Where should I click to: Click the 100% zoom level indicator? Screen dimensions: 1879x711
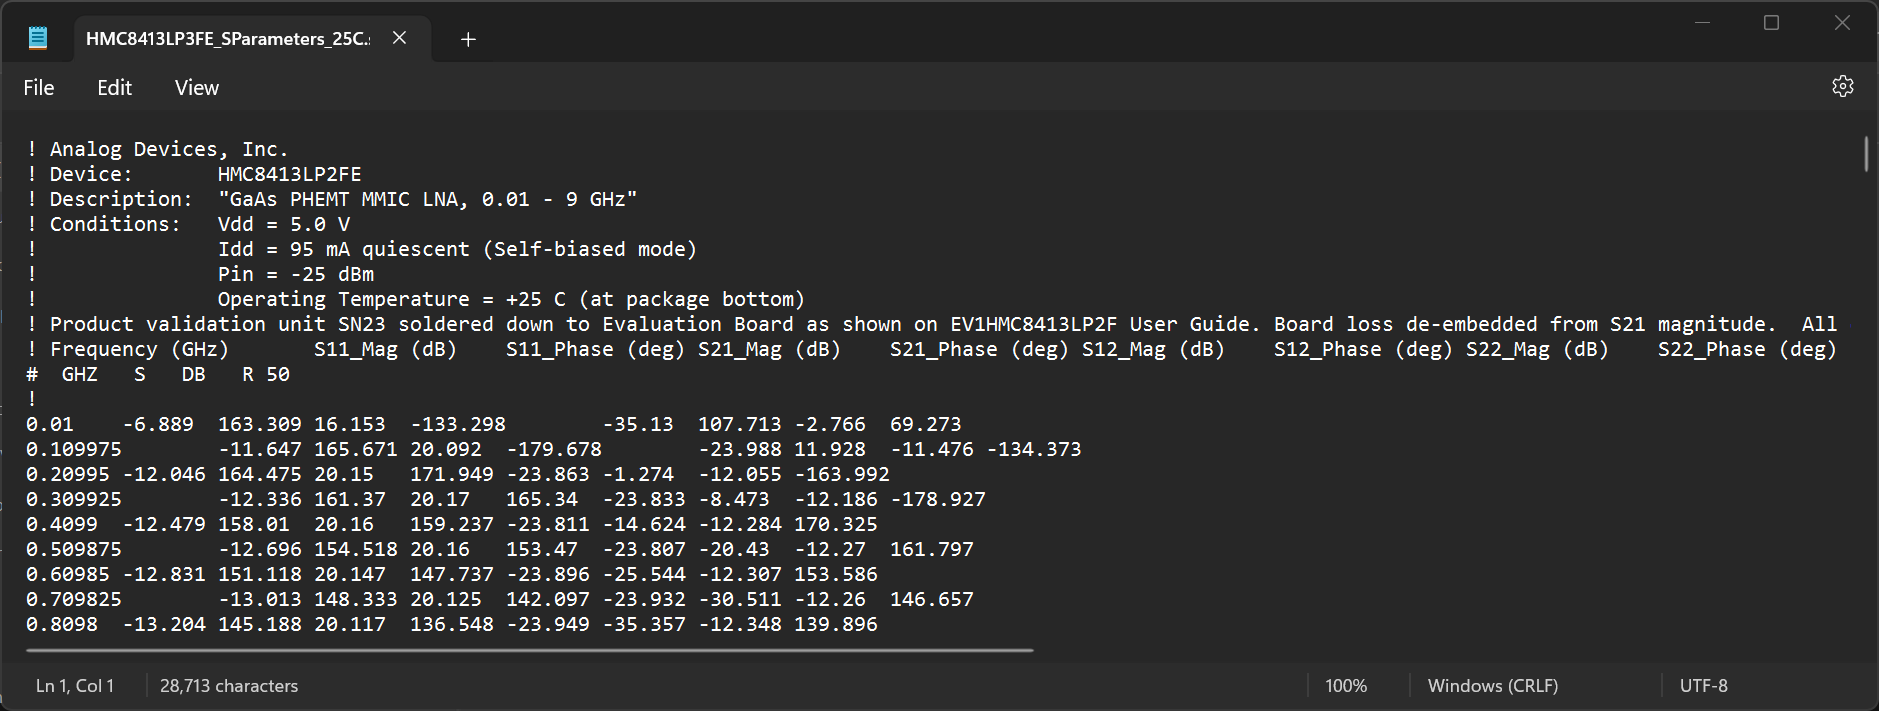[1345, 686]
